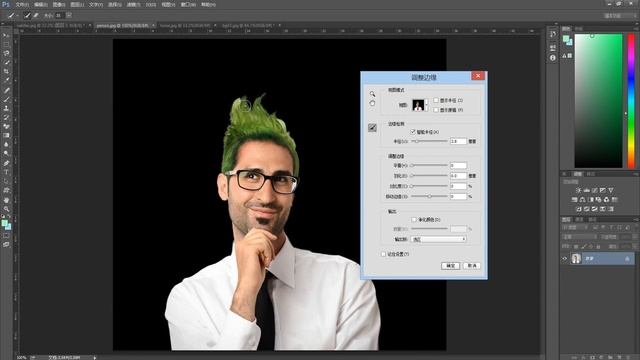Image resolution: width=640 pixels, height=360 pixels.
Task: Open the 文件 (File) menu
Action: (22, 5)
